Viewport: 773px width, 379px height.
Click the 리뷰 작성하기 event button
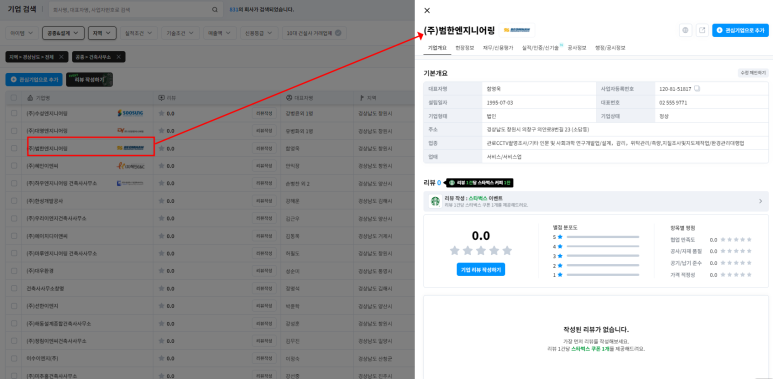pos(90,79)
